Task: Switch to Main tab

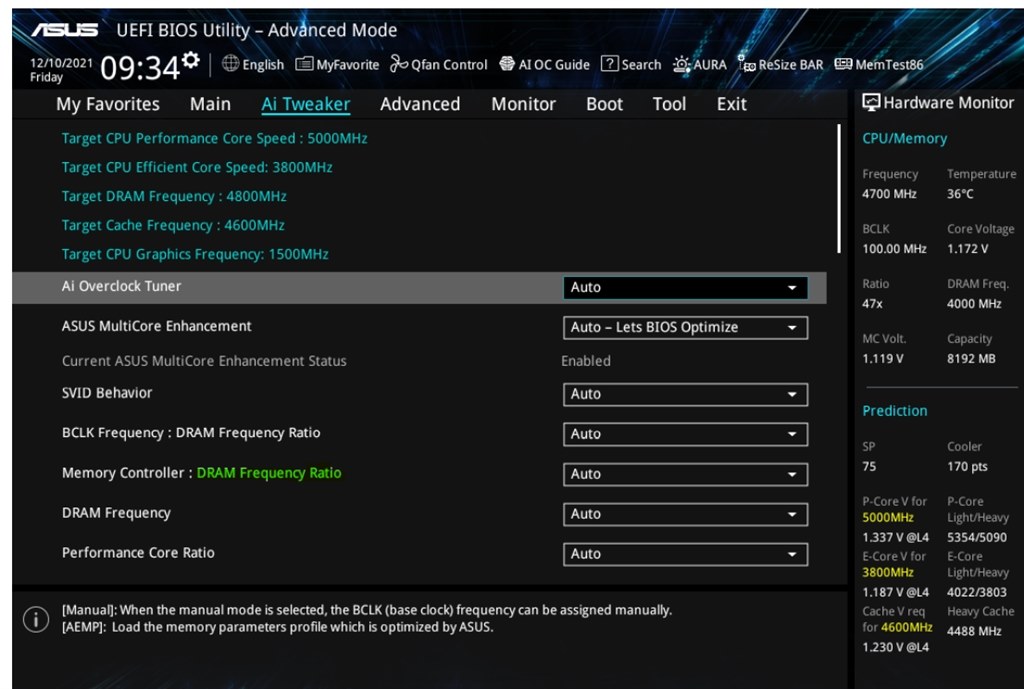Action: click(210, 104)
